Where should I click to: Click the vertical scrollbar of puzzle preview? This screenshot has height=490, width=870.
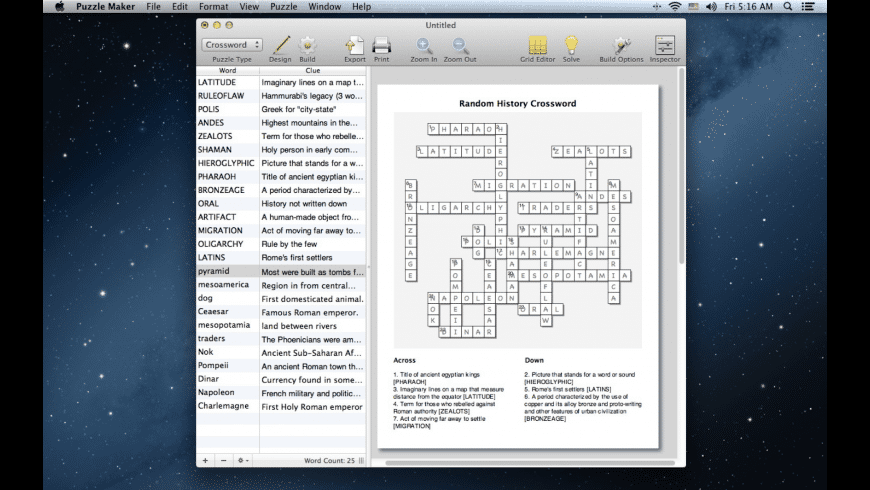click(x=681, y=166)
